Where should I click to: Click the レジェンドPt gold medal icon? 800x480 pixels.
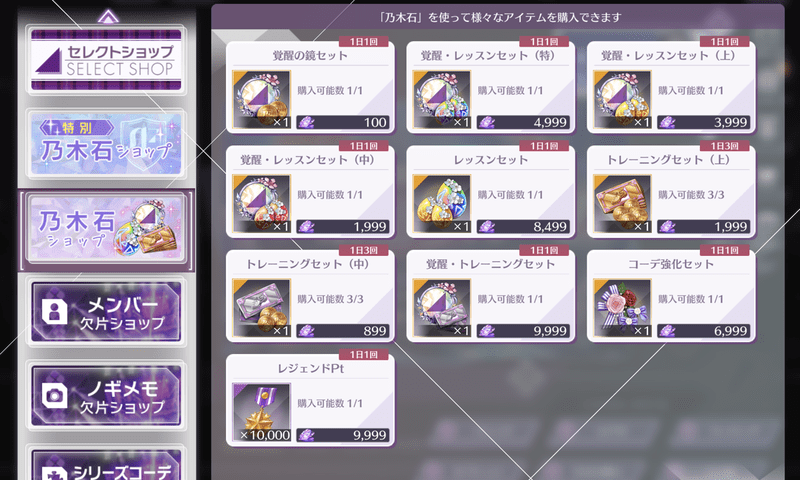point(262,413)
